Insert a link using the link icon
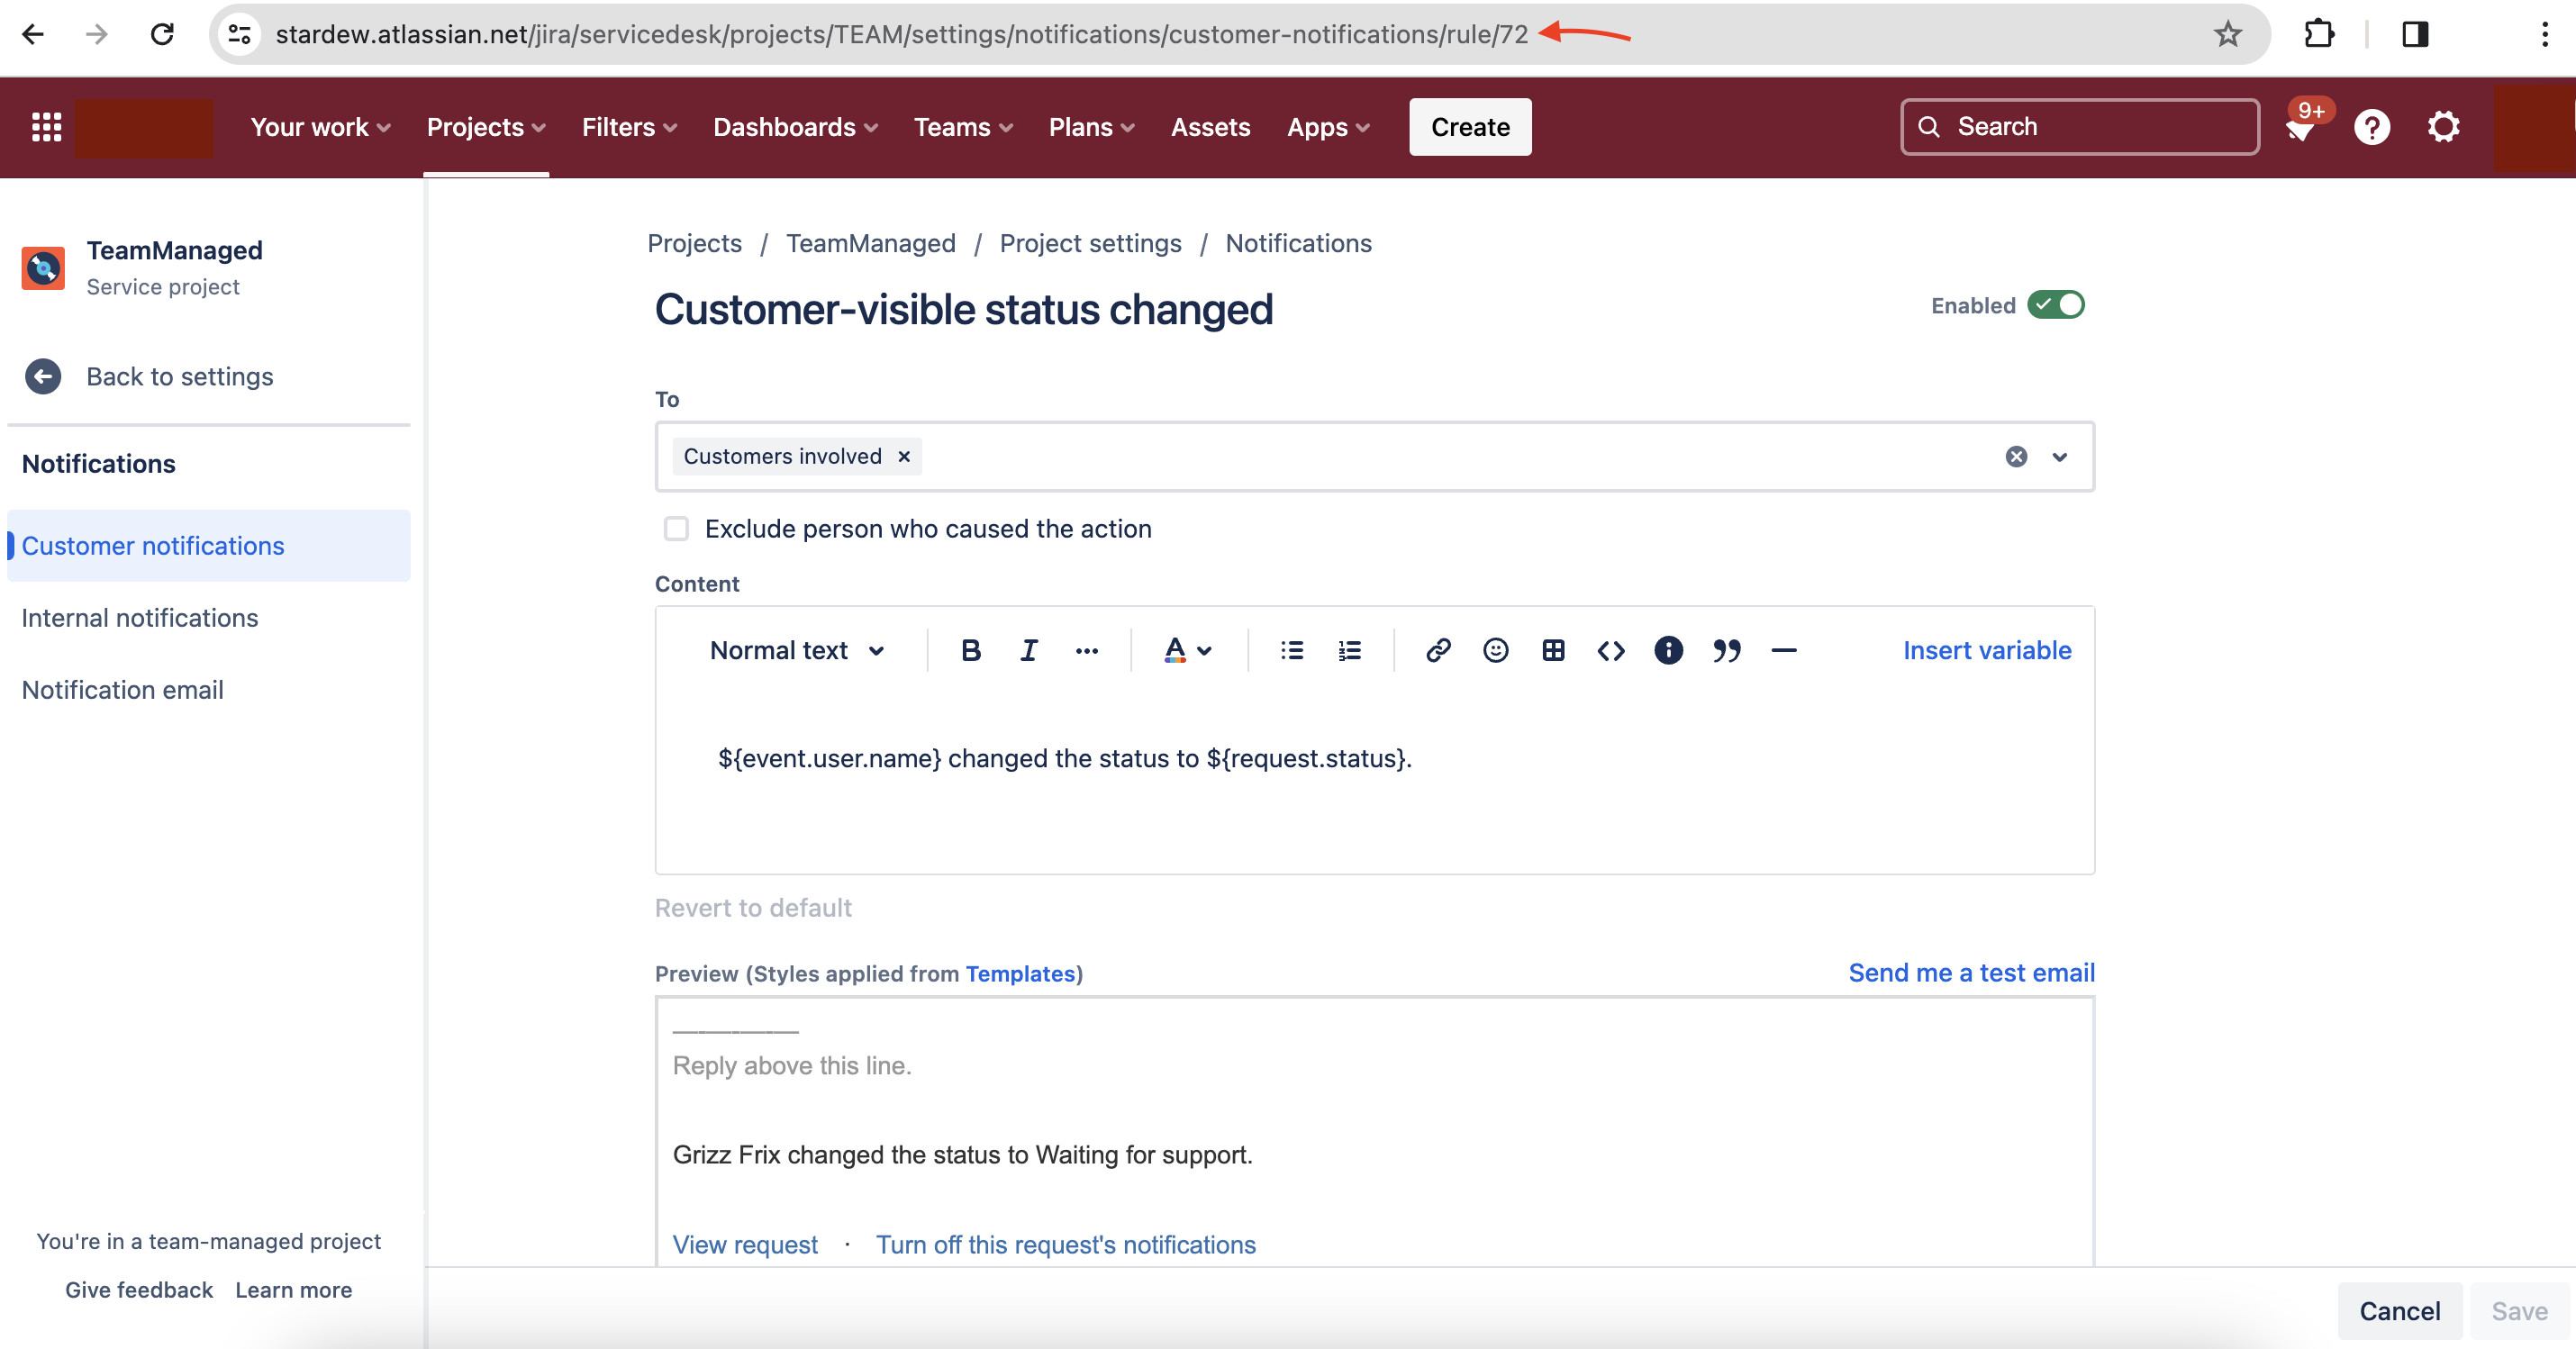This screenshot has height=1349, width=2576. tap(1437, 650)
